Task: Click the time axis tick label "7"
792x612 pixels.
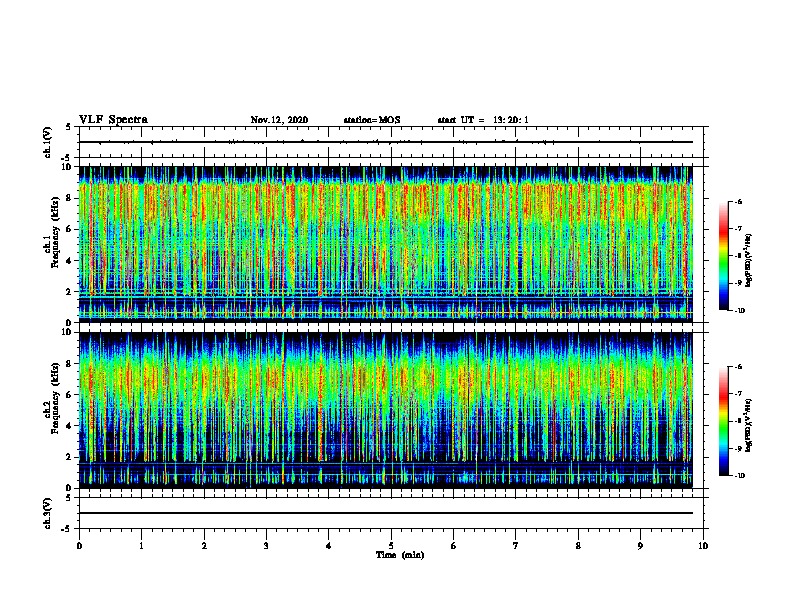Action: click(x=516, y=546)
